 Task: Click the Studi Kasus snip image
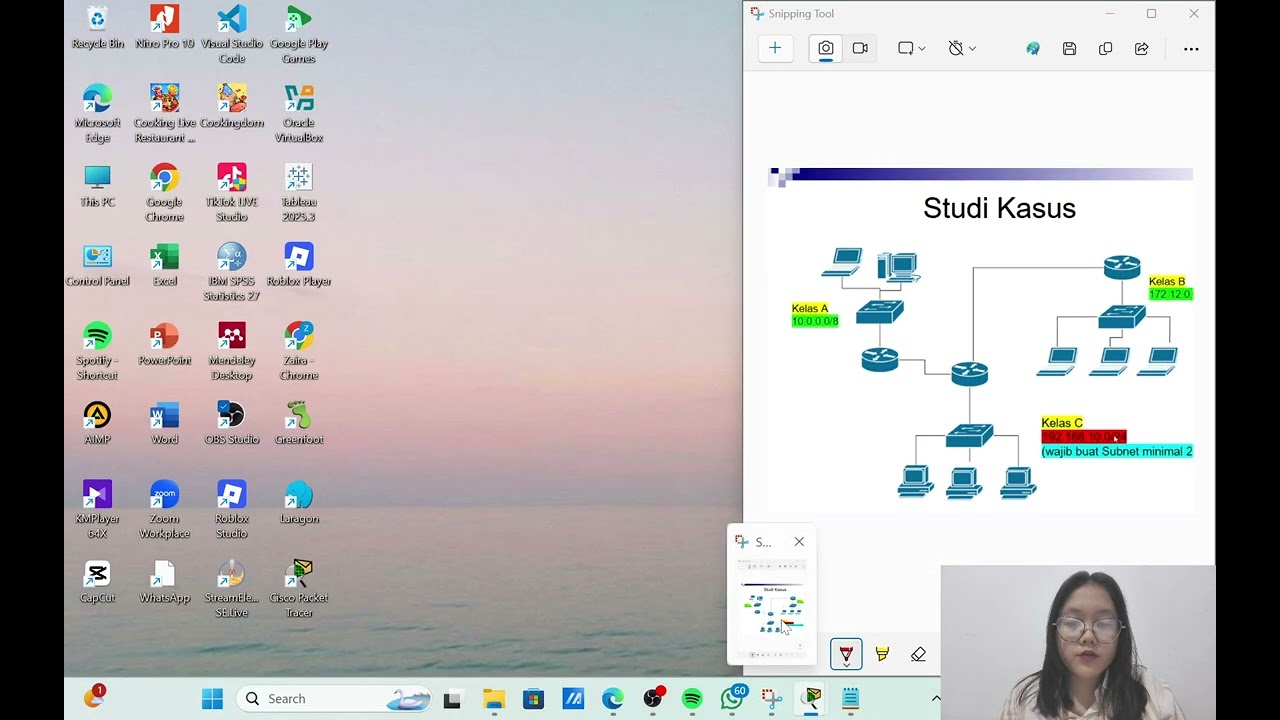(x=980, y=340)
